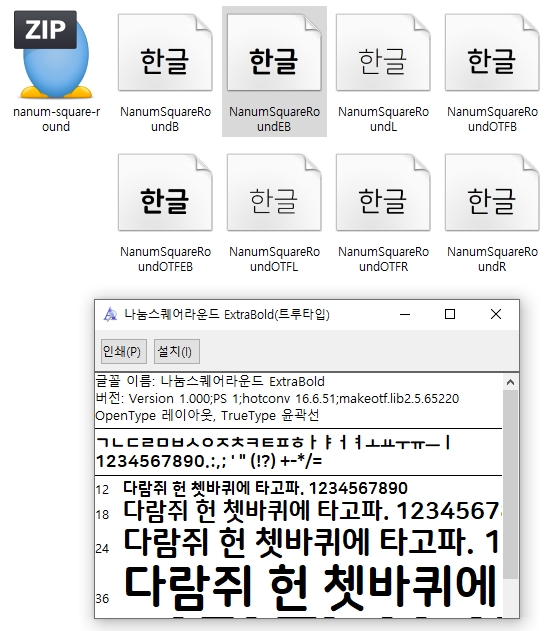
Task: Select the NanumSquareRoundOTFL font file icon
Action: [274, 193]
